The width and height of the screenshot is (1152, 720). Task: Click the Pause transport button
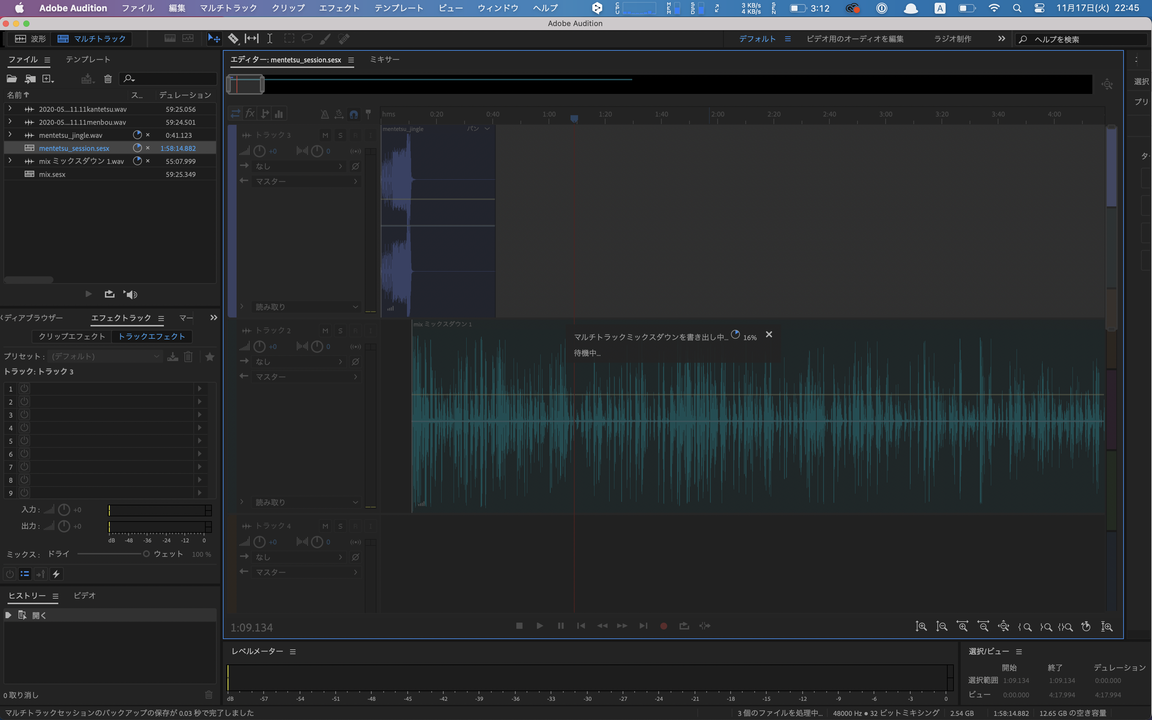pyautogui.click(x=561, y=626)
